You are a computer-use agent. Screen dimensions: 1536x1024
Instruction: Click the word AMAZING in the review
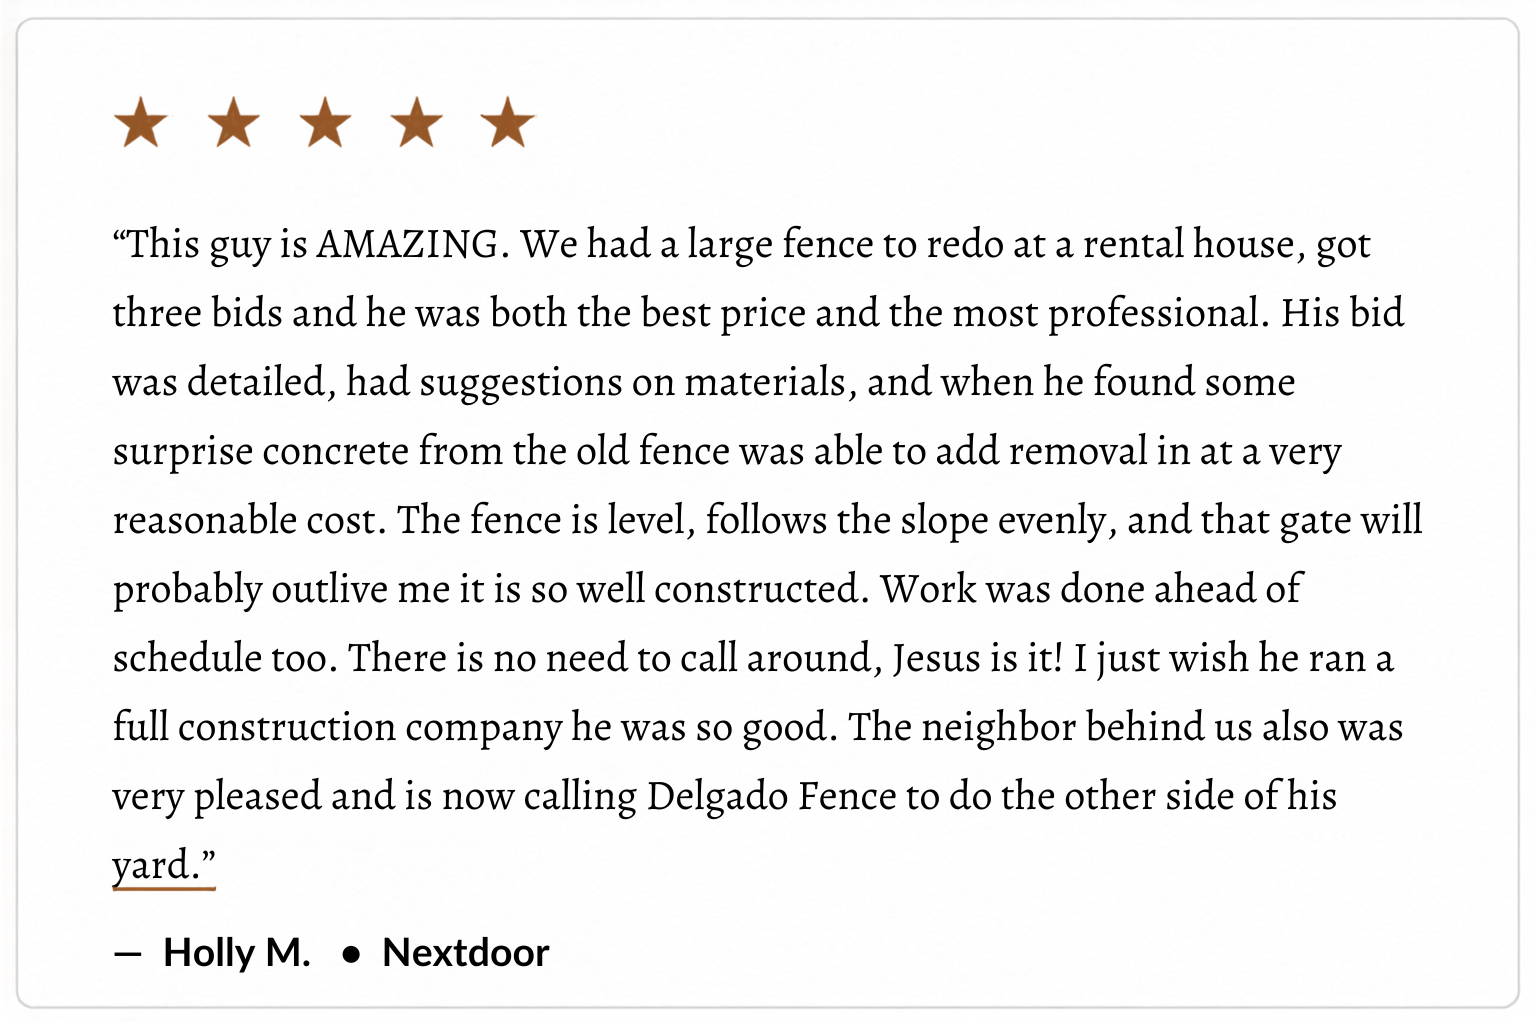point(407,244)
